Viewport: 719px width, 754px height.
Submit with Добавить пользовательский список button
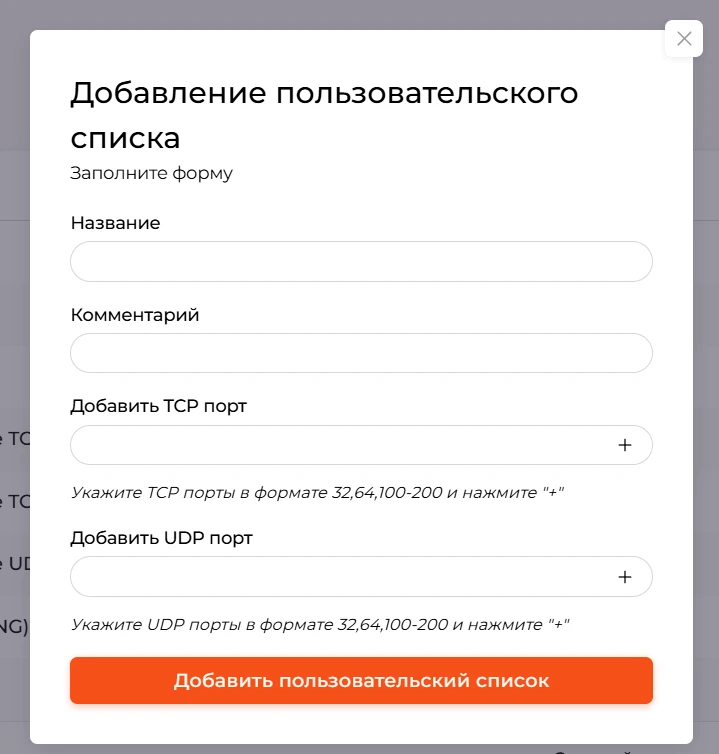361,680
